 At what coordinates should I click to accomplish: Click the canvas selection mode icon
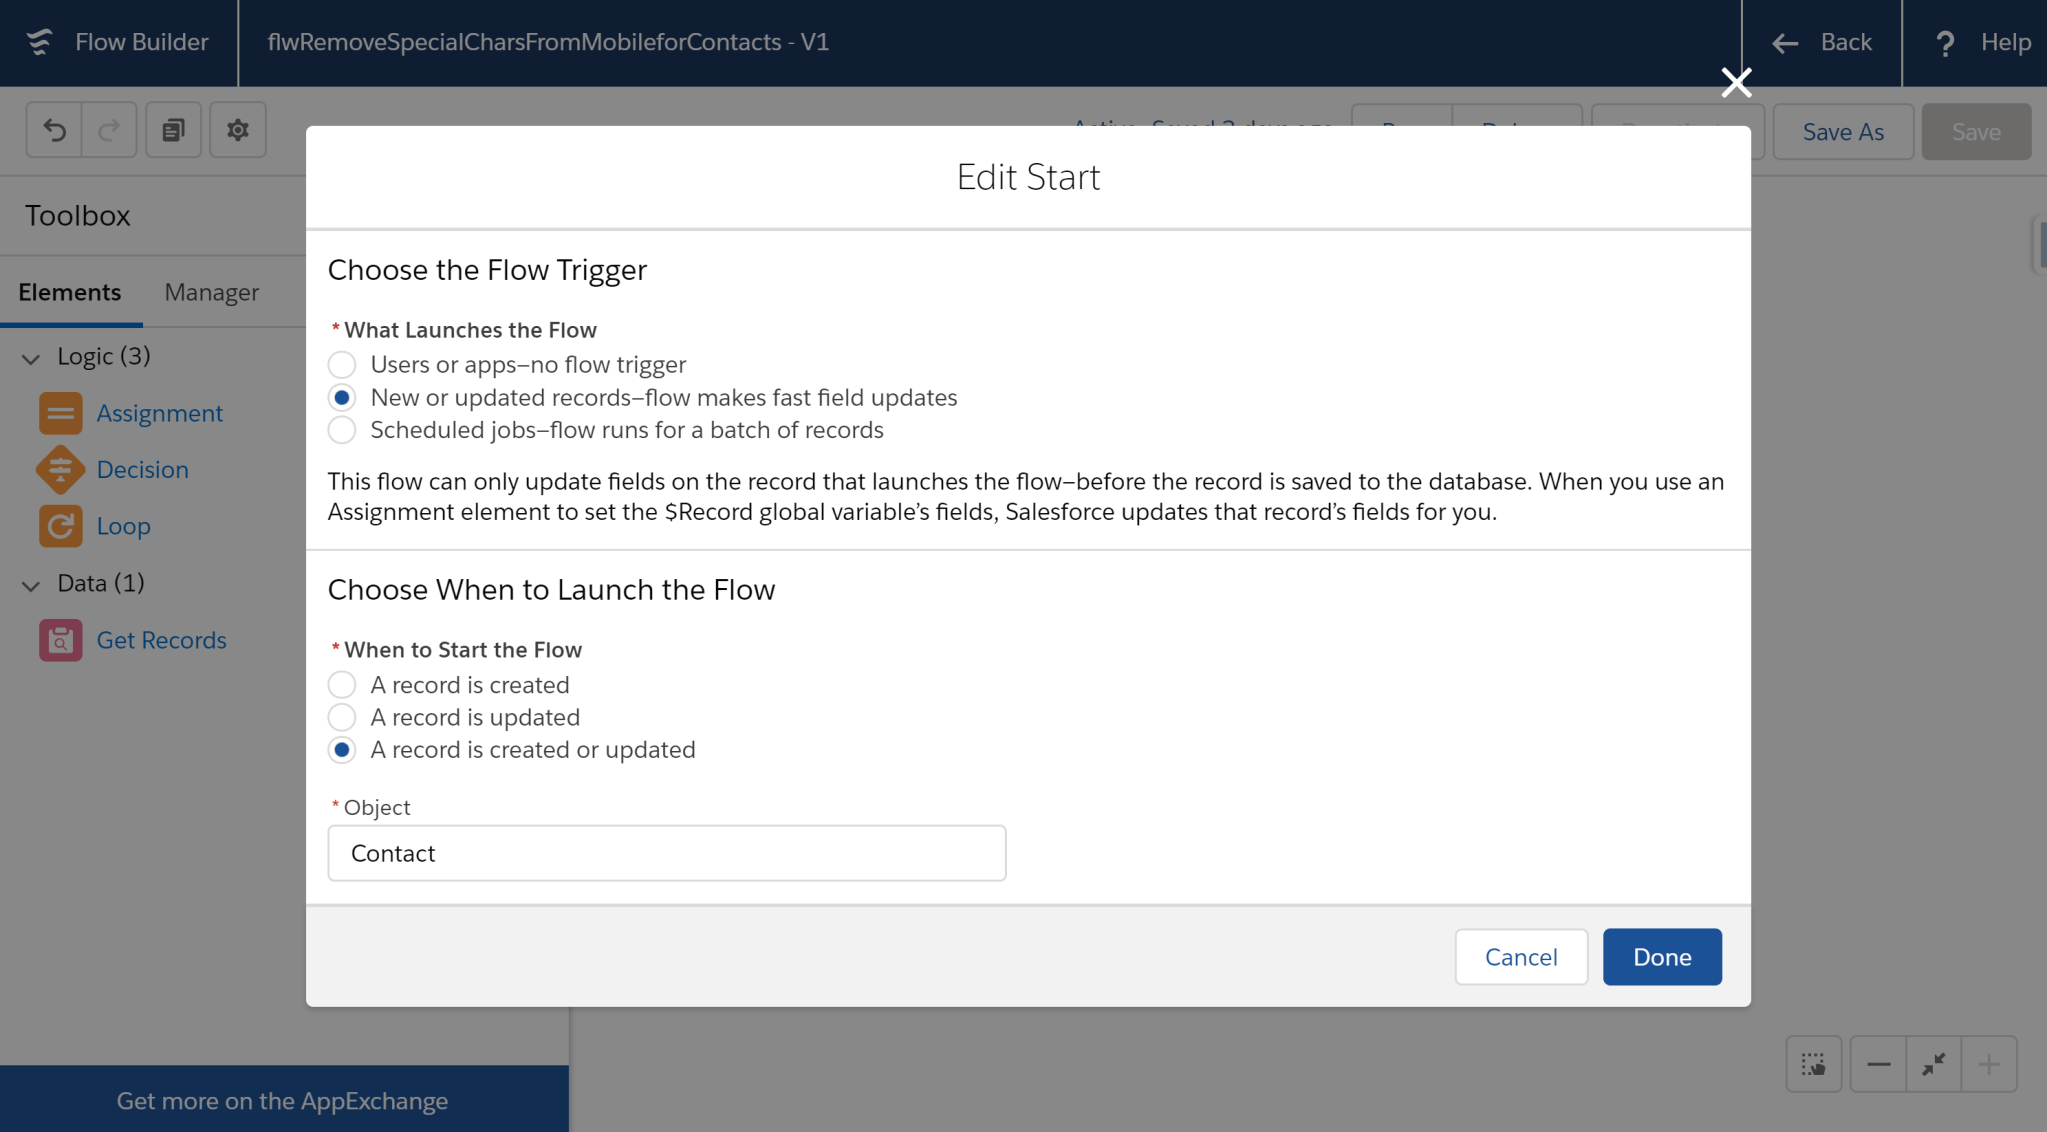pyautogui.click(x=1814, y=1064)
